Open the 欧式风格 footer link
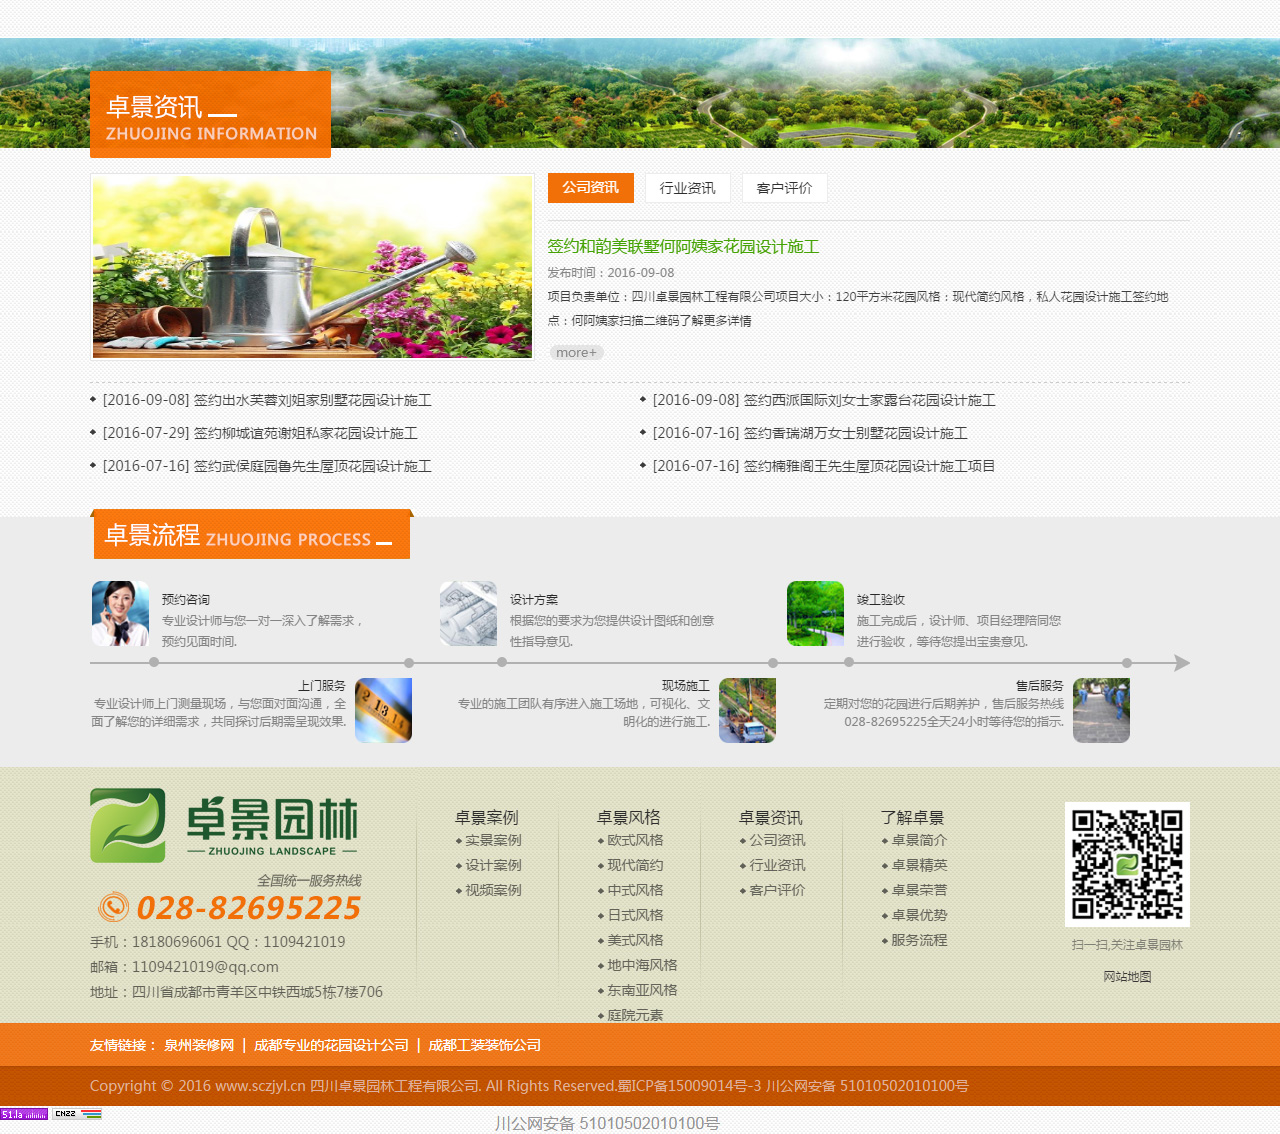 [x=635, y=840]
